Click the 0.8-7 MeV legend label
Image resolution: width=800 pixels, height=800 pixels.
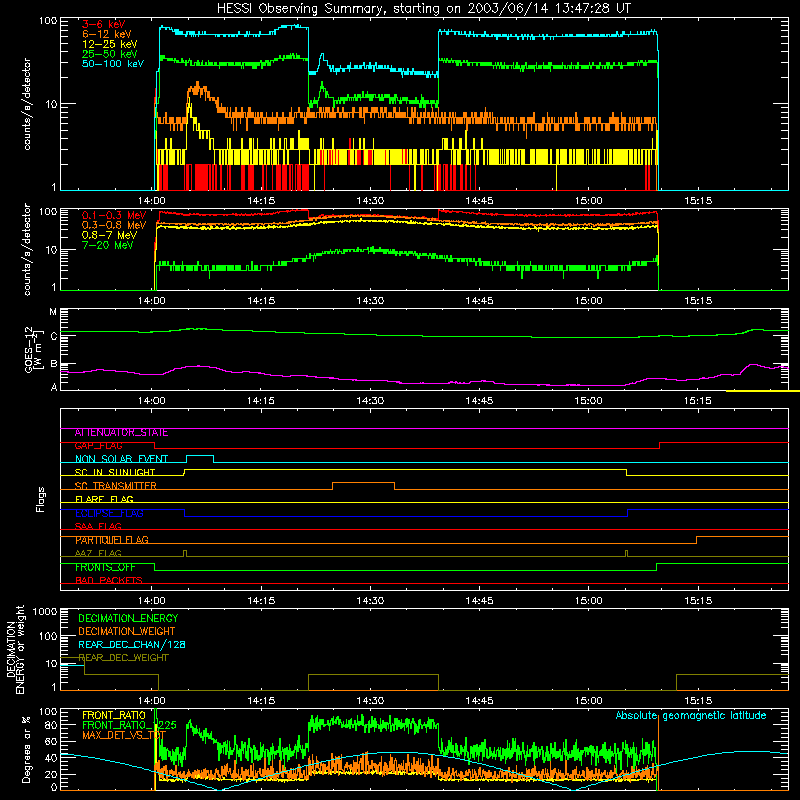click(109, 235)
